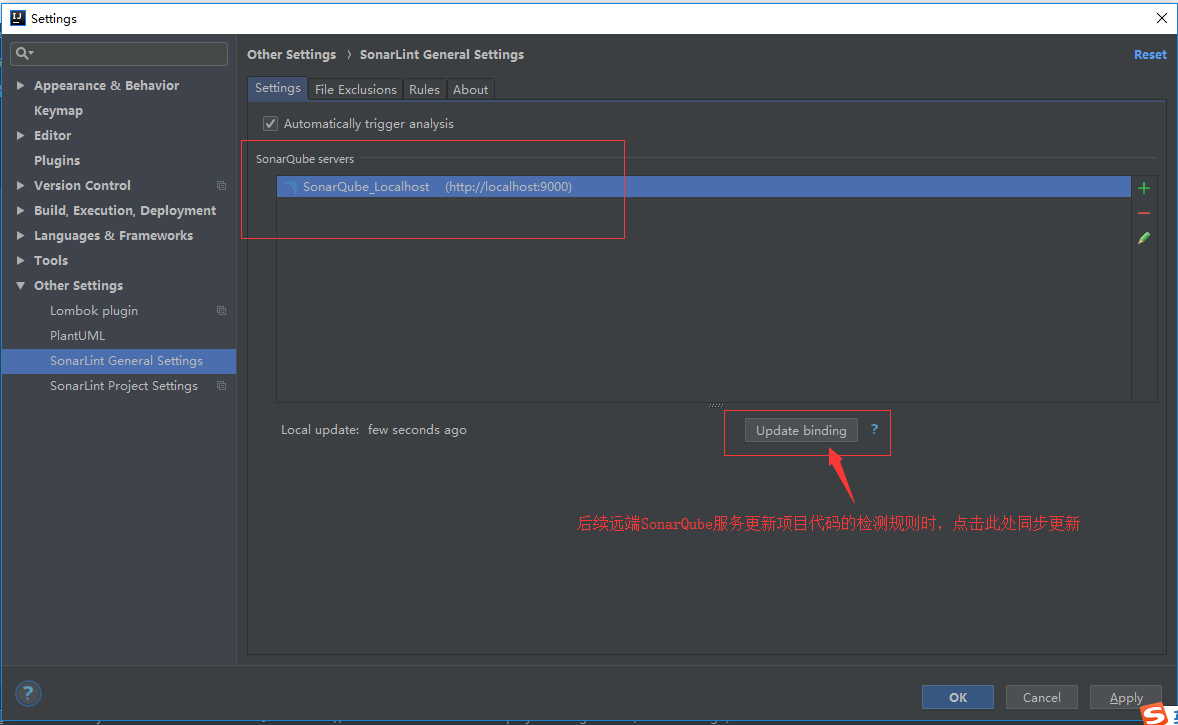This screenshot has width=1178, height=725.
Task: Click the Update binding button
Action: point(801,430)
